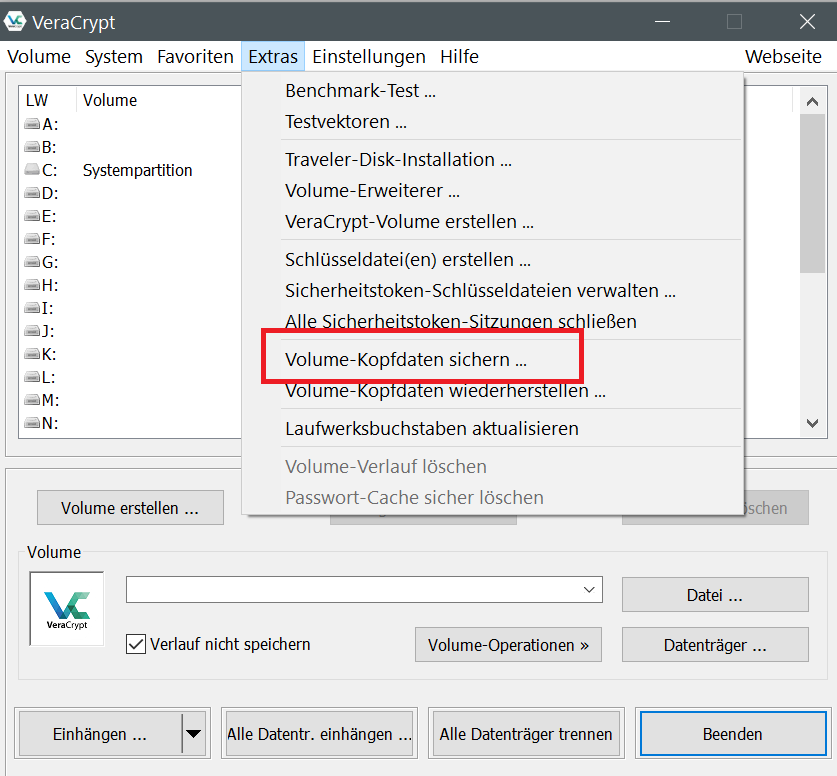Choose Laufwerksbuchstaben aktualisieren entry
The width and height of the screenshot is (837, 776).
493,428
